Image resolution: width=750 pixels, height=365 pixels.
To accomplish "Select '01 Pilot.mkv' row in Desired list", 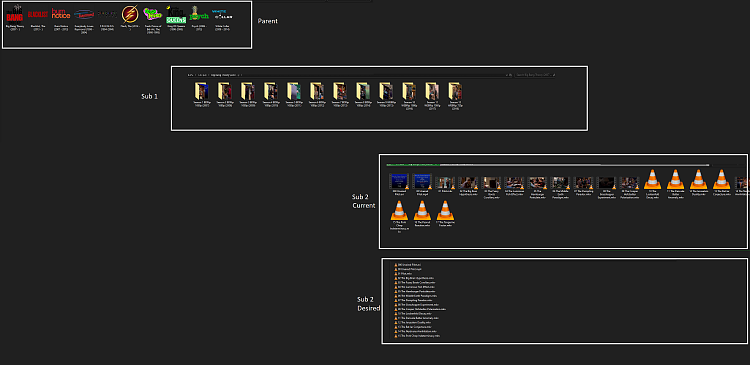I will 403,274.
